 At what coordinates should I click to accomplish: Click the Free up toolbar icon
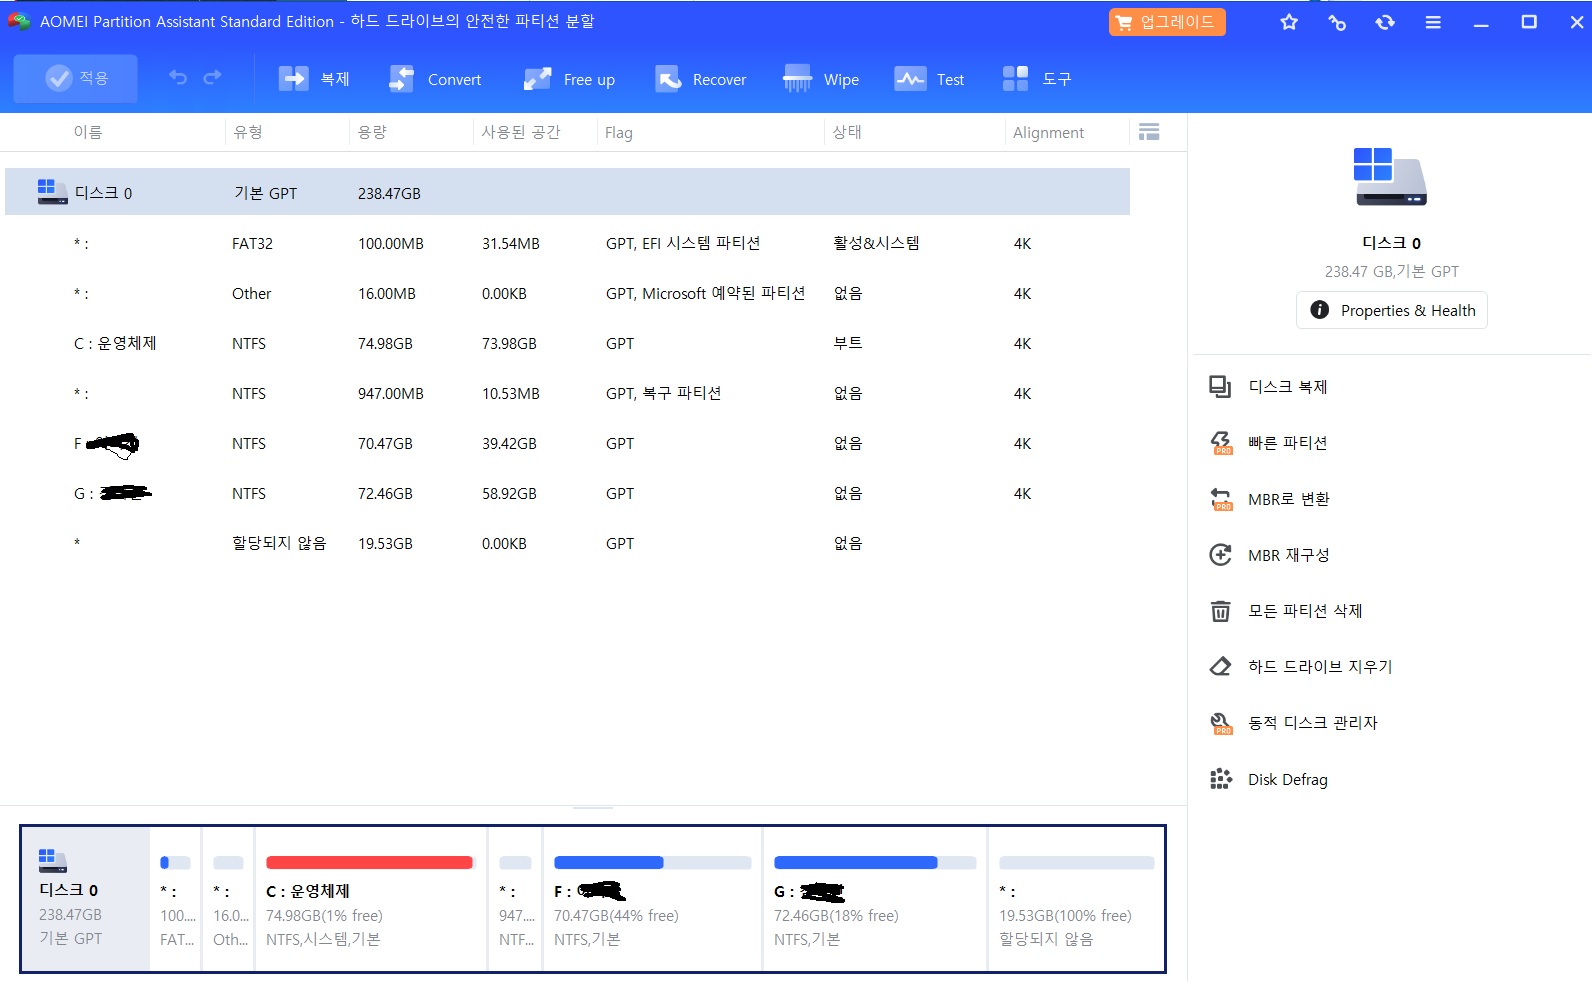click(x=537, y=79)
